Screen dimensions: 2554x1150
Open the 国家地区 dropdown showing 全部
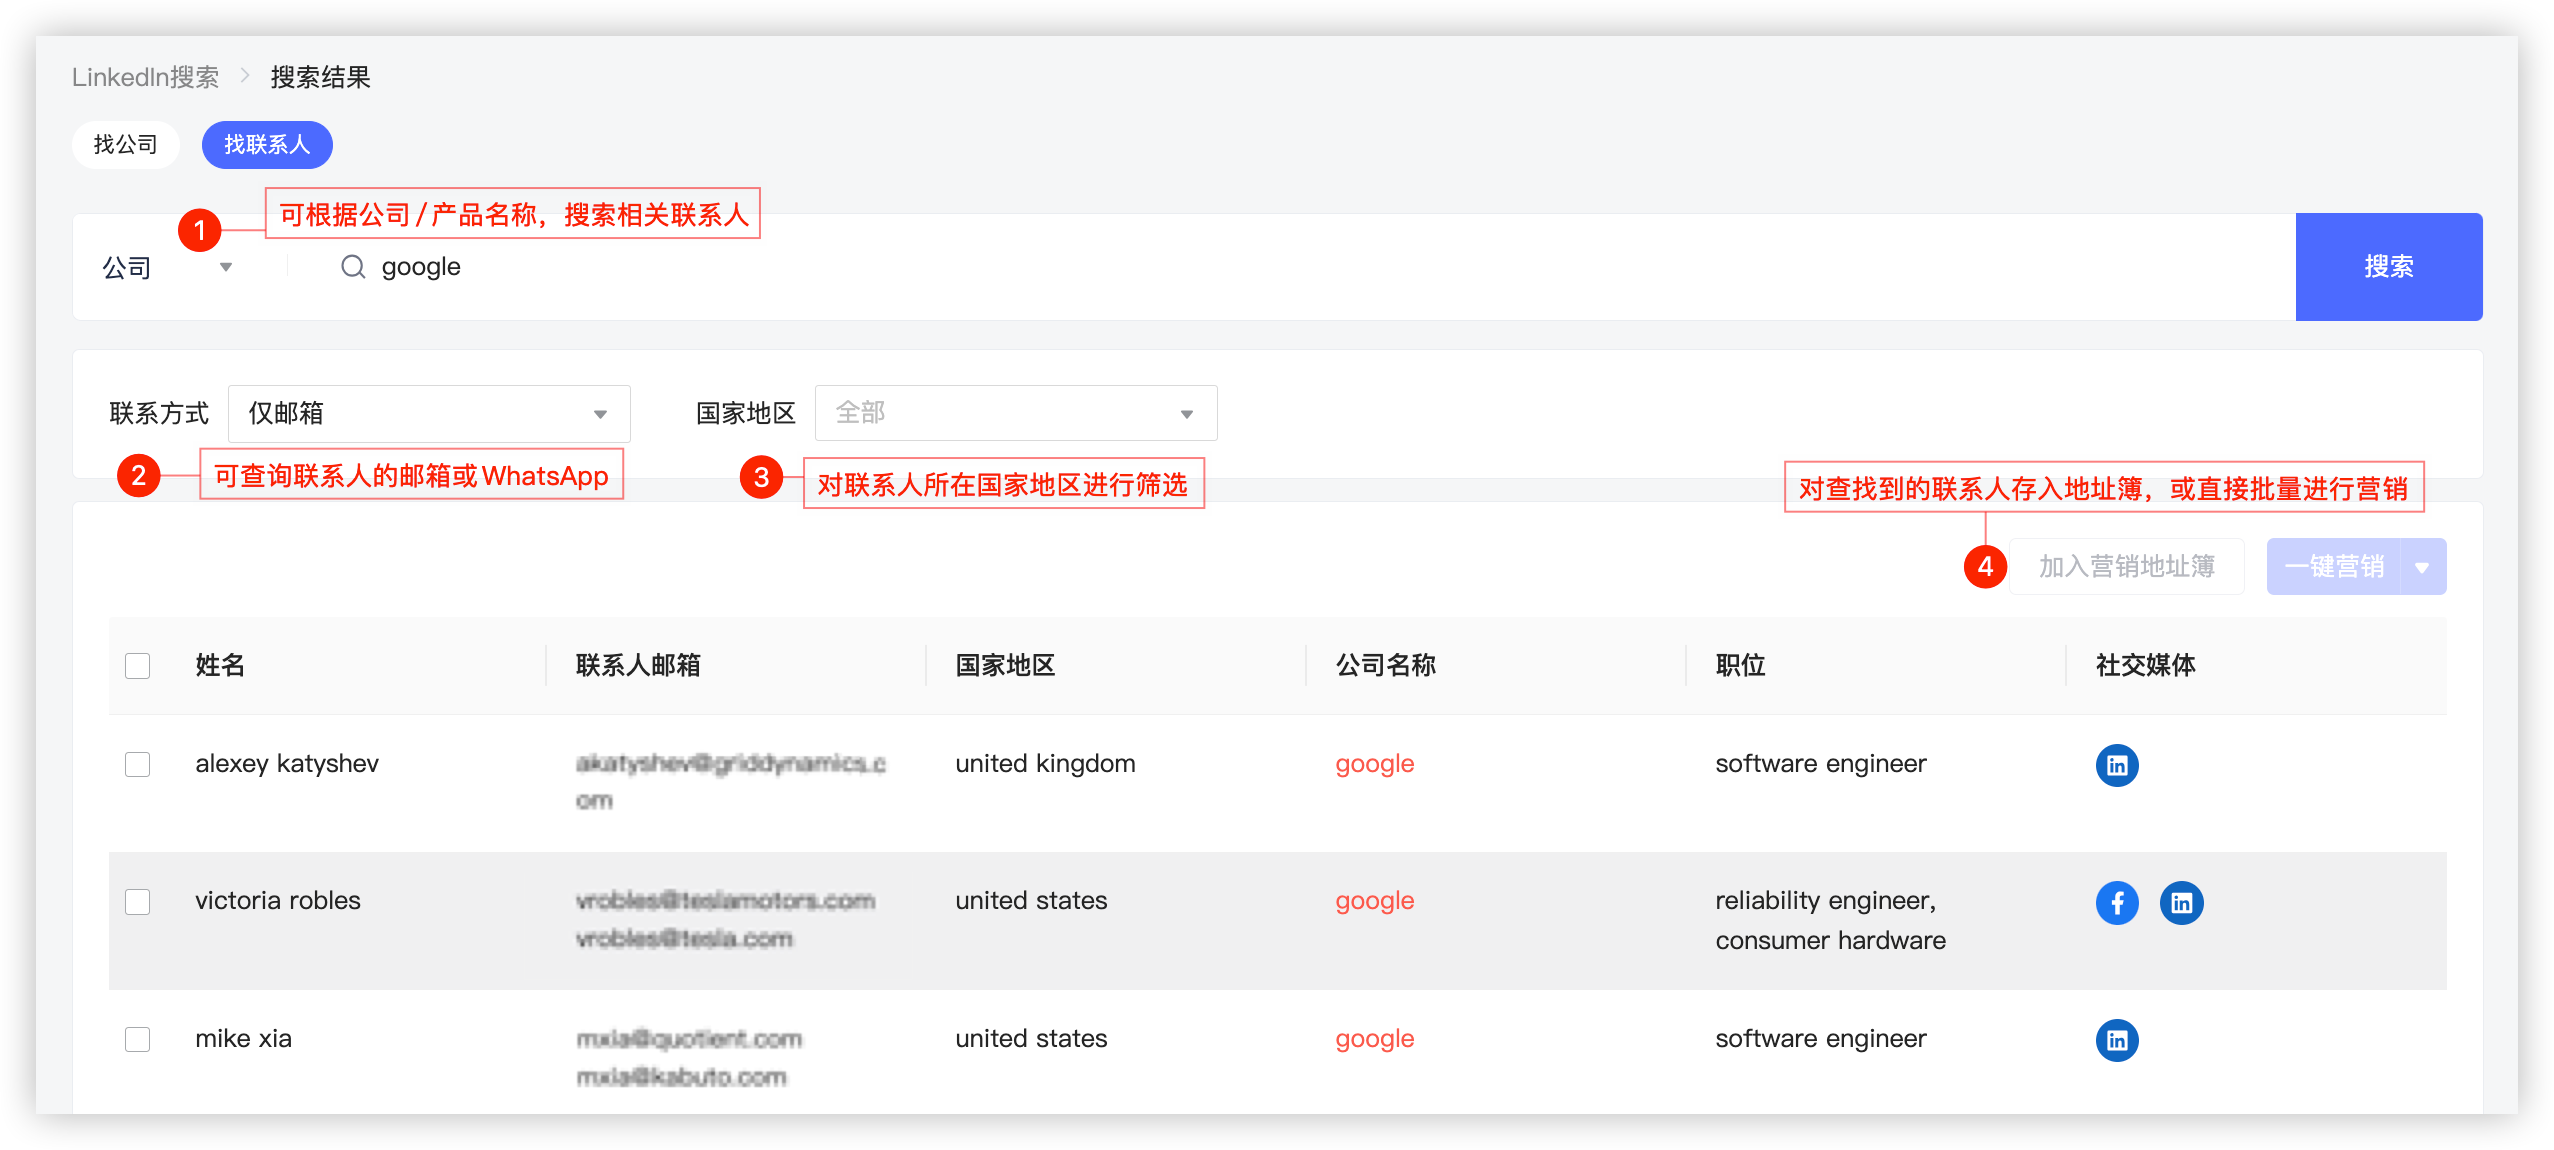tap(1016, 413)
